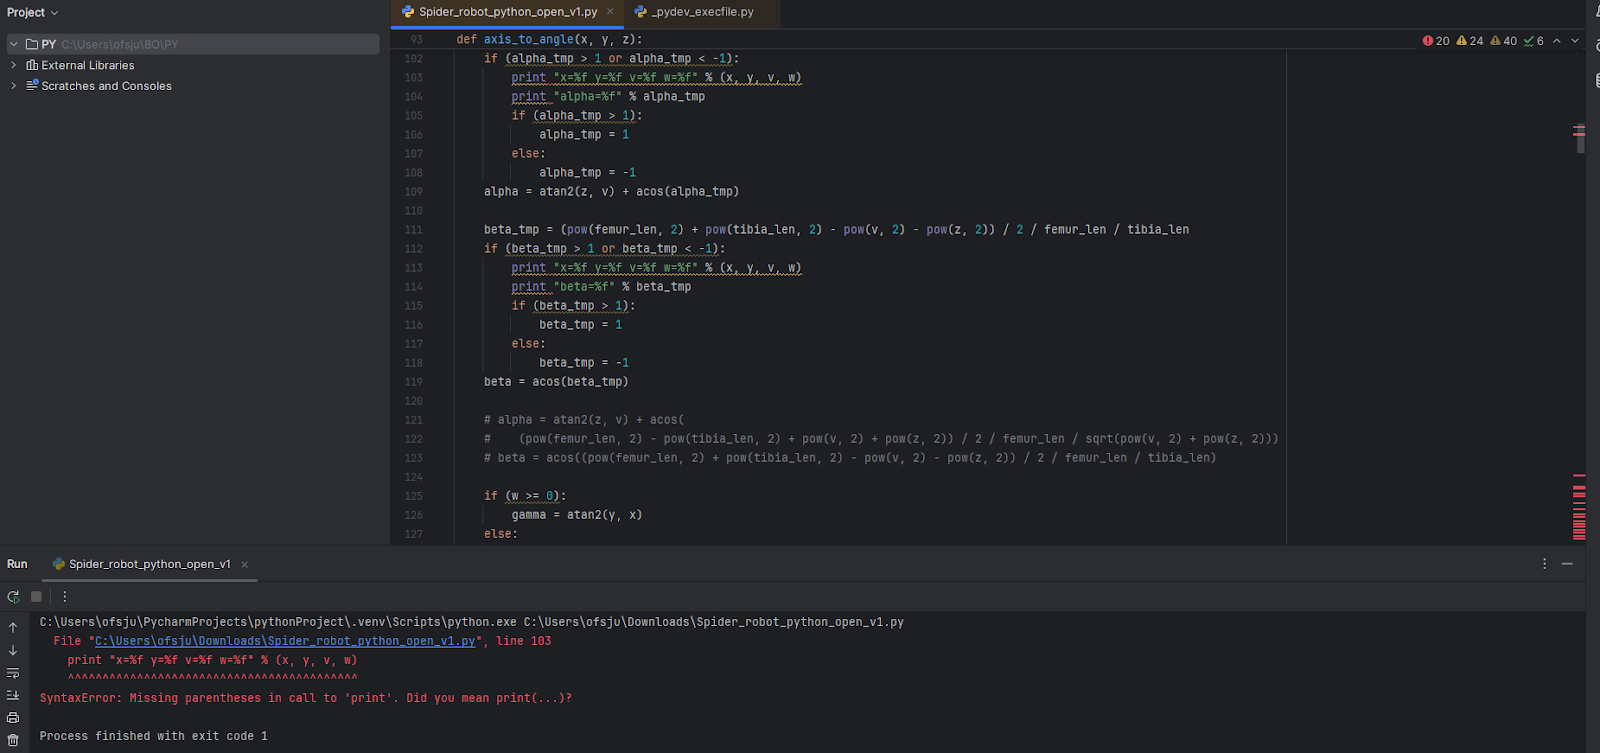Expand Scratches and Consoles node

point(14,86)
